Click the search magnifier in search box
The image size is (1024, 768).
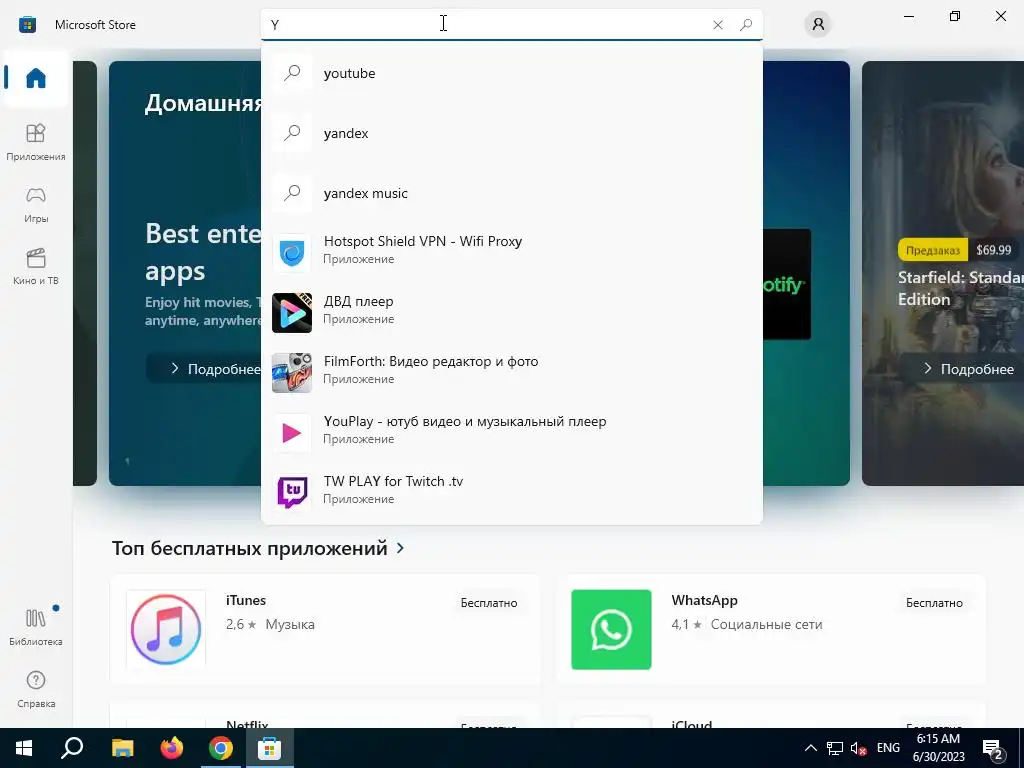click(x=746, y=25)
